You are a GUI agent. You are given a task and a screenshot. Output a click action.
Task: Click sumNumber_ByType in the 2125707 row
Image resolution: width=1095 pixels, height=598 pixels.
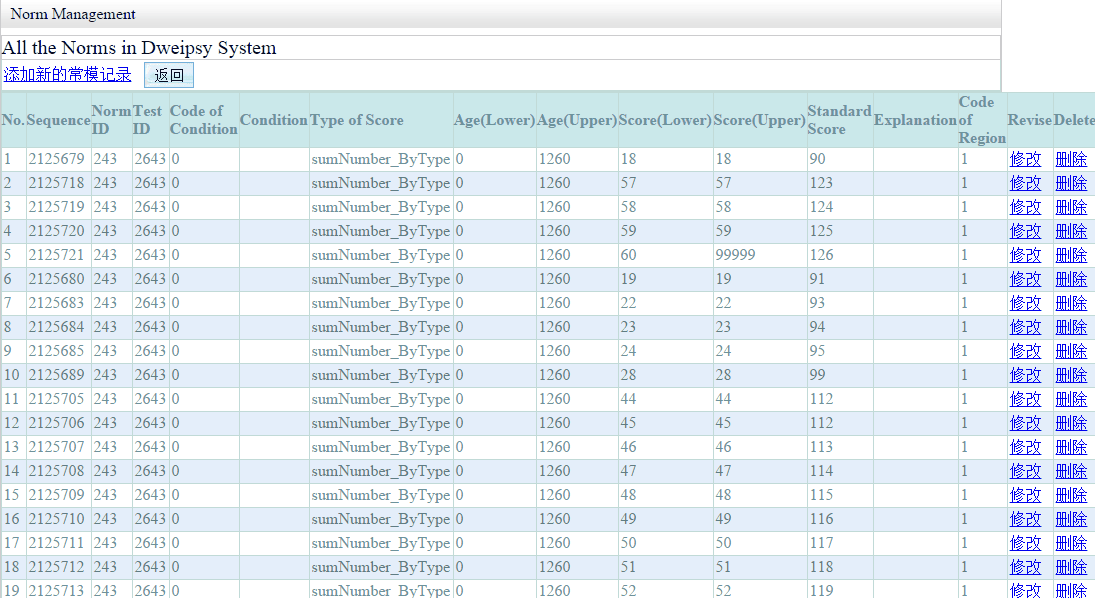381,447
